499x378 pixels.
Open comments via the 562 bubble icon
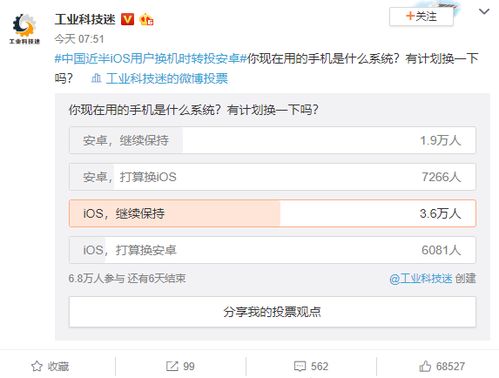tap(300, 366)
